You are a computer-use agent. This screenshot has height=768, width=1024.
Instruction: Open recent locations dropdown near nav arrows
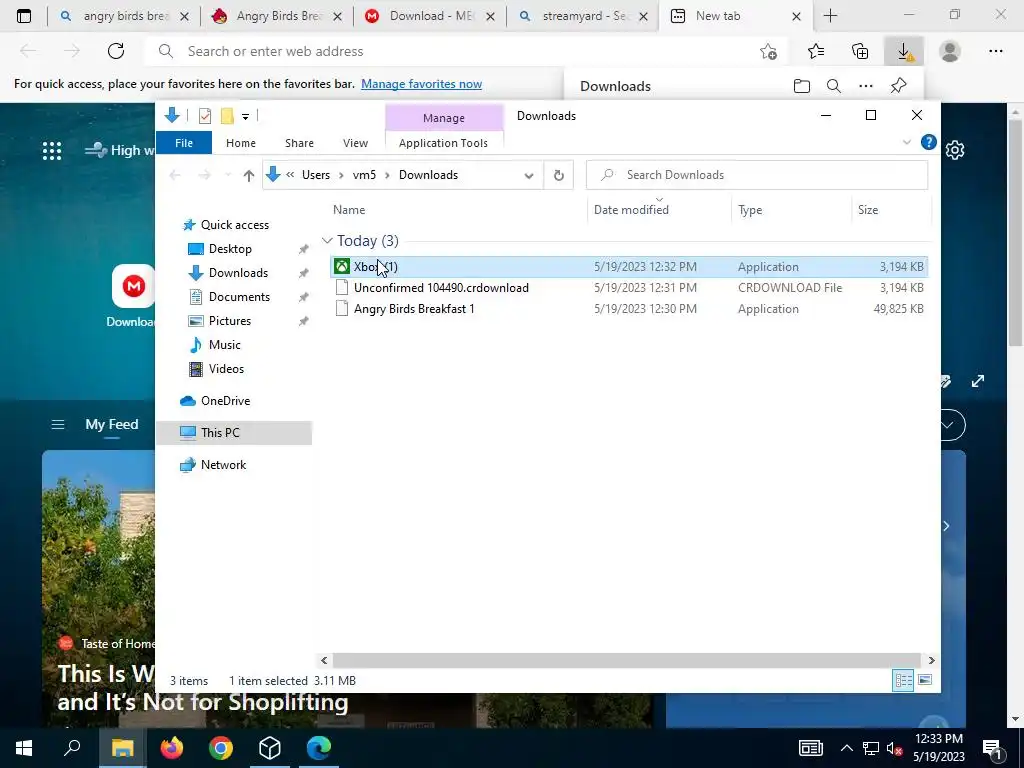pos(227,175)
